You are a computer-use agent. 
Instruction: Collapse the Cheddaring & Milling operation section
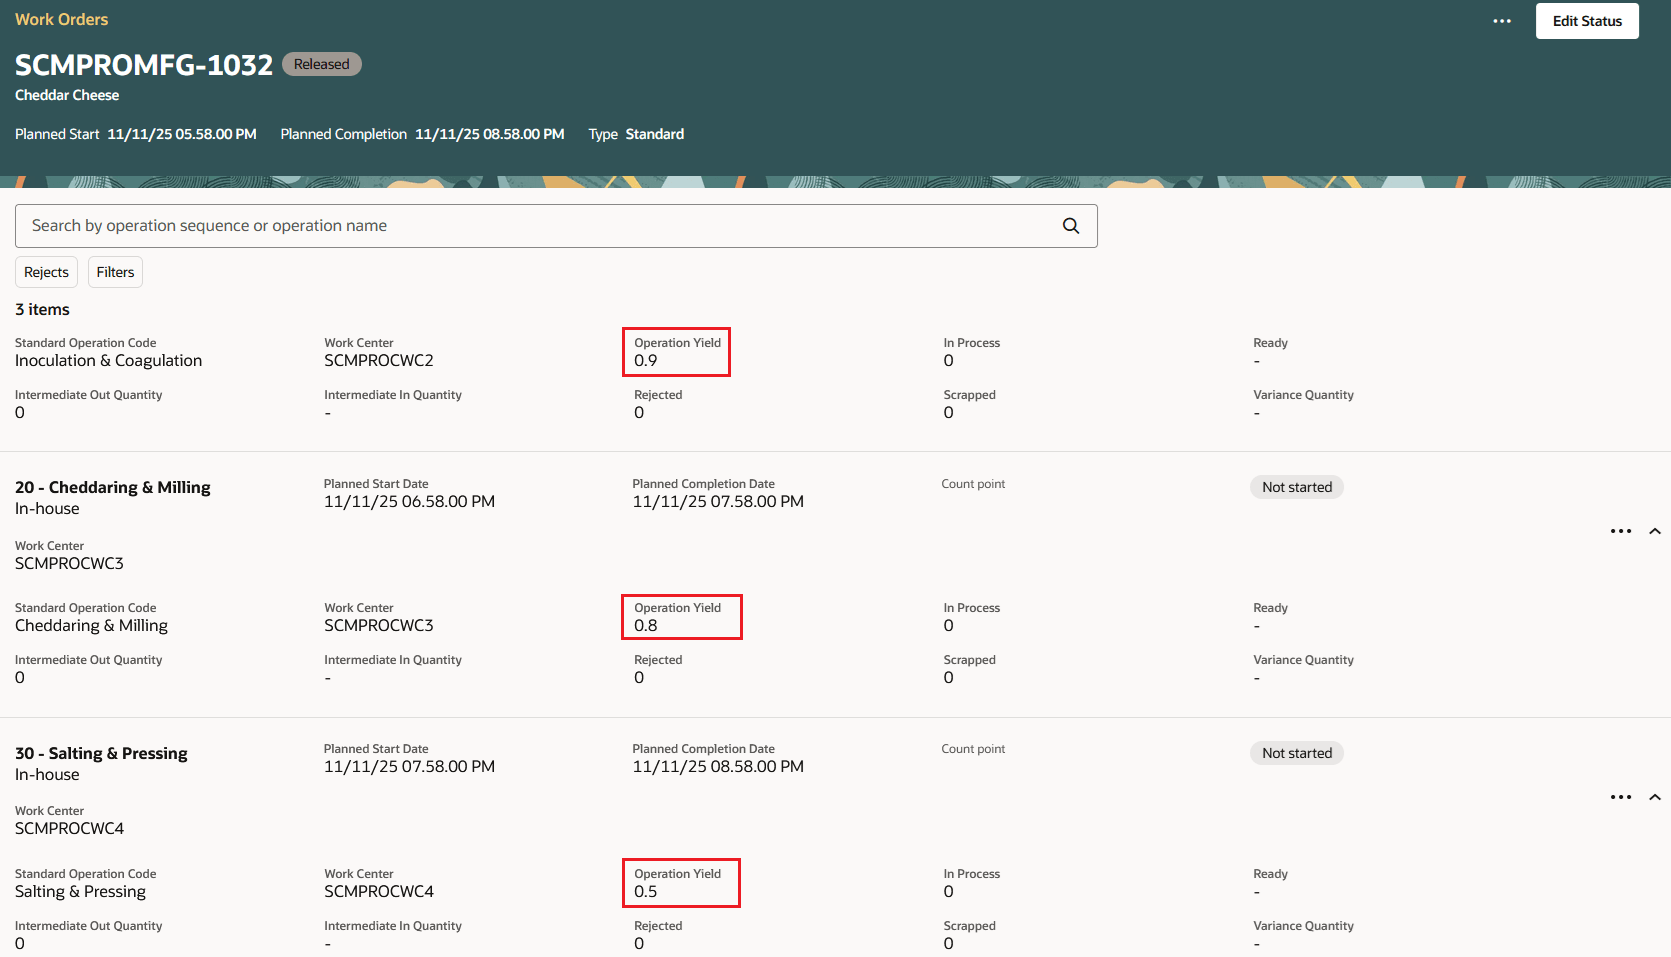point(1656,531)
